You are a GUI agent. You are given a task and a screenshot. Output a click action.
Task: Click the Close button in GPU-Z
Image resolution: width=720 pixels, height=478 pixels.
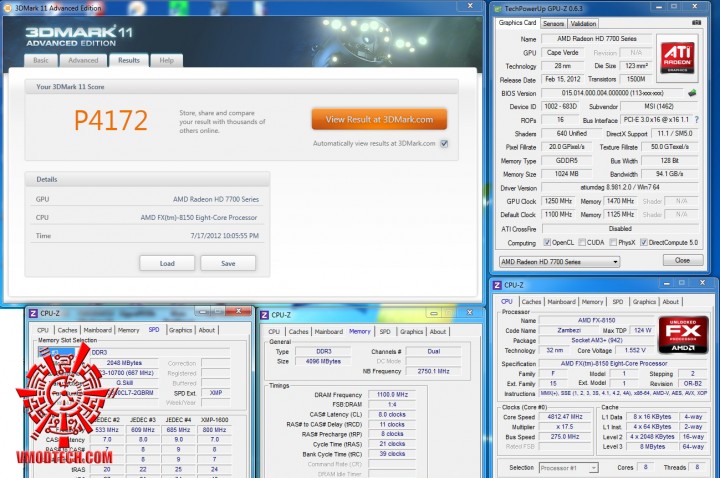682,260
